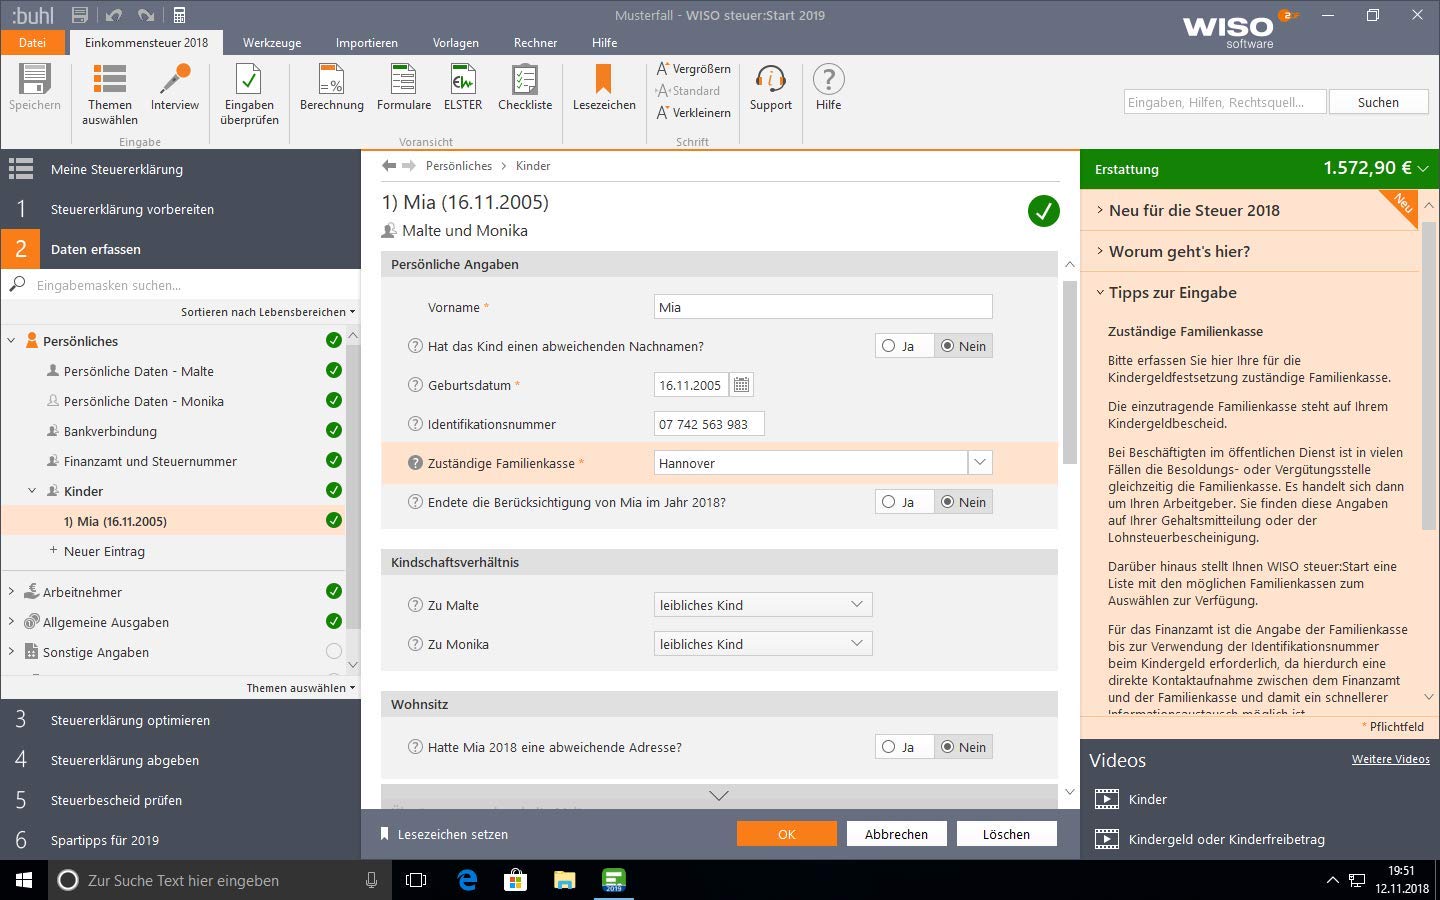Open the Zu Malte relationship dropdown
The height and width of the screenshot is (900, 1440).
pyautogui.click(x=856, y=605)
